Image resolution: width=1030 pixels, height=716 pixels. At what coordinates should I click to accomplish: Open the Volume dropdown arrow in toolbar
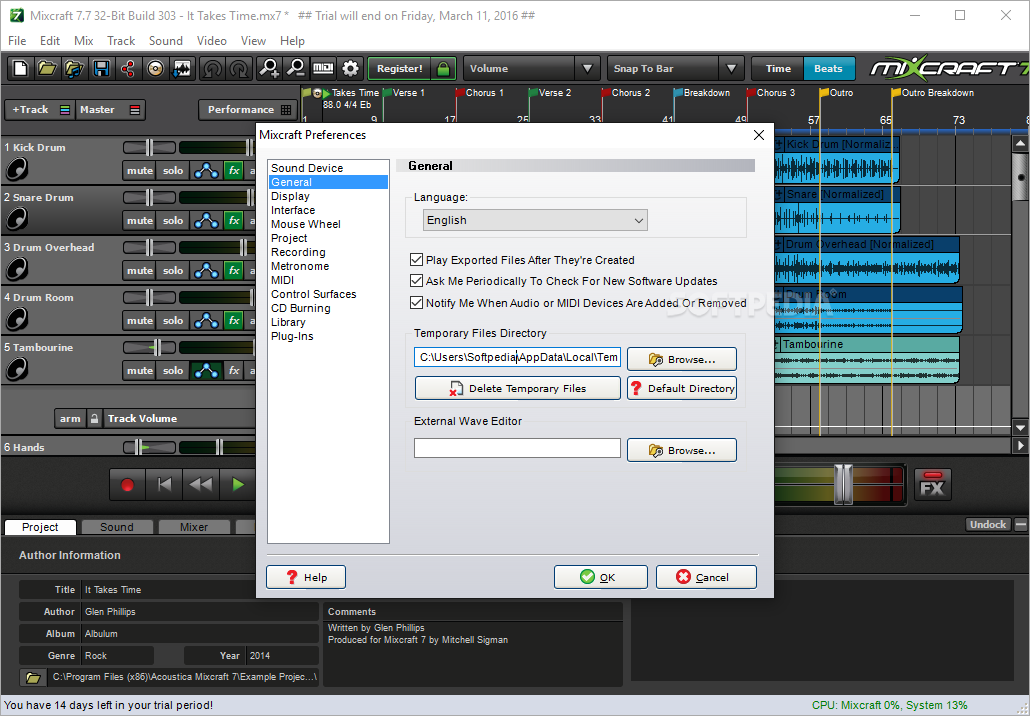click(x=587, y=68)
